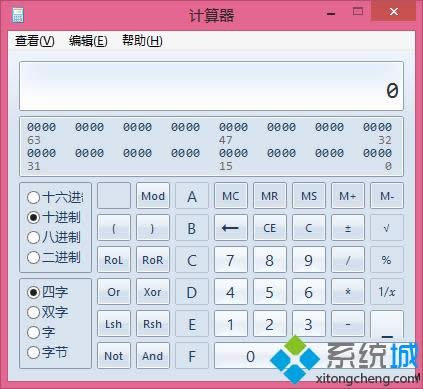Viewport: 423px width, 389px height.
Task: Click the number 9 key
Action: click(309, 260)
